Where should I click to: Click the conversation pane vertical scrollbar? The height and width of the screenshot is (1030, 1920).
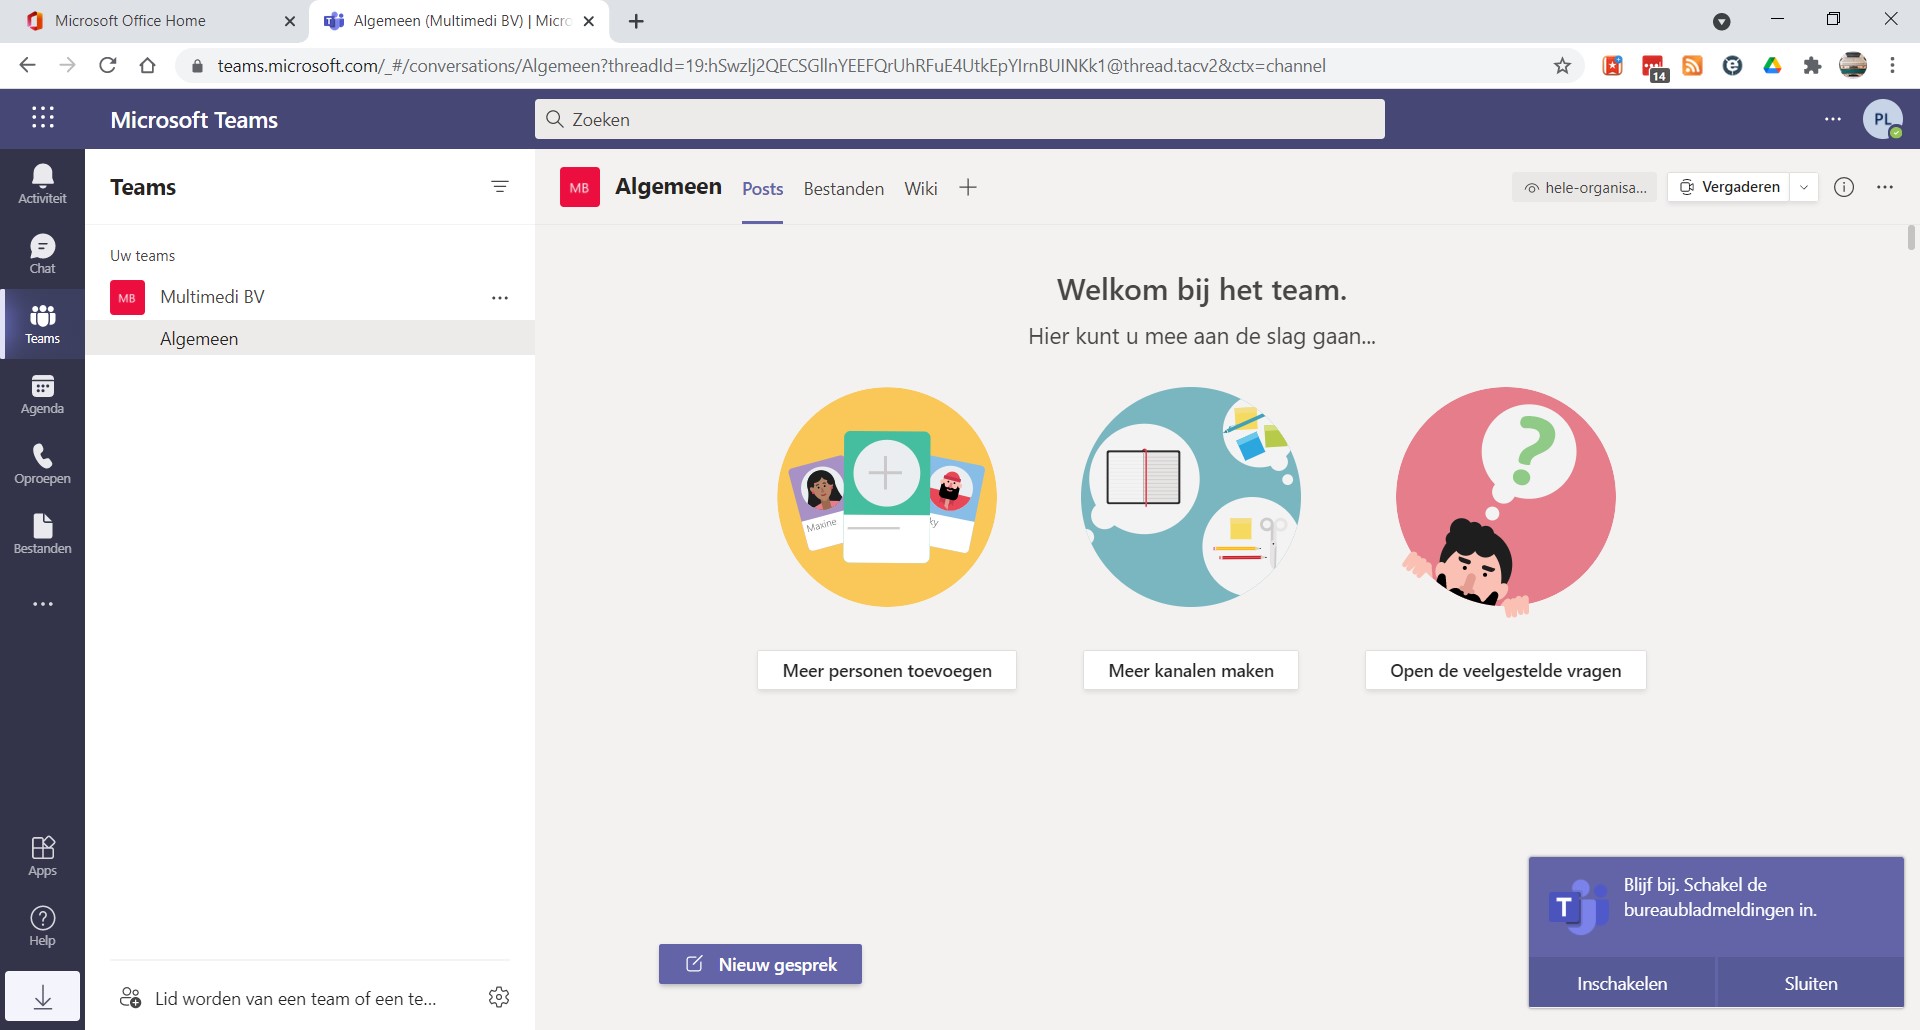point(1911,238)
